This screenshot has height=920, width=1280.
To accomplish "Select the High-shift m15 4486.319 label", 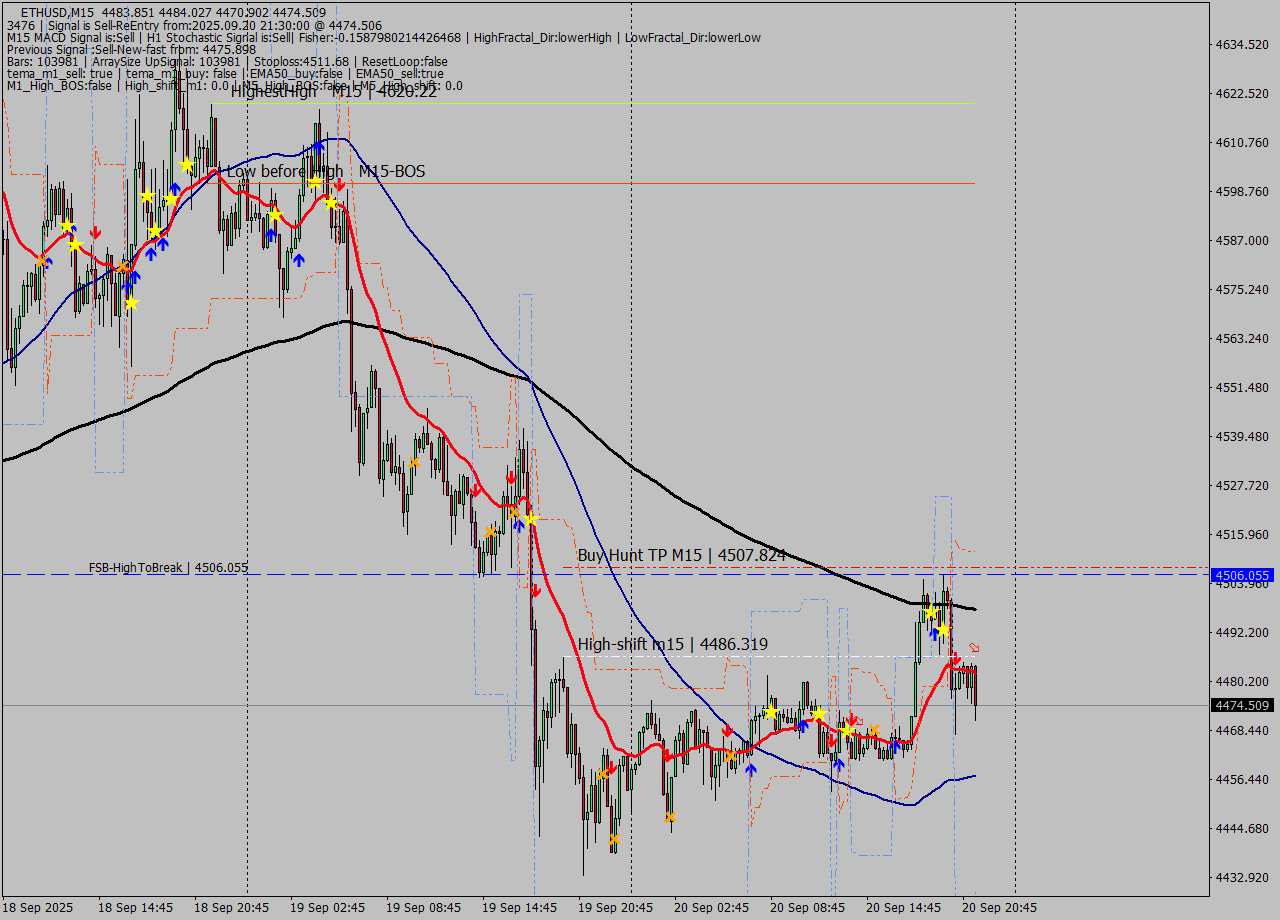I will 672,645.
